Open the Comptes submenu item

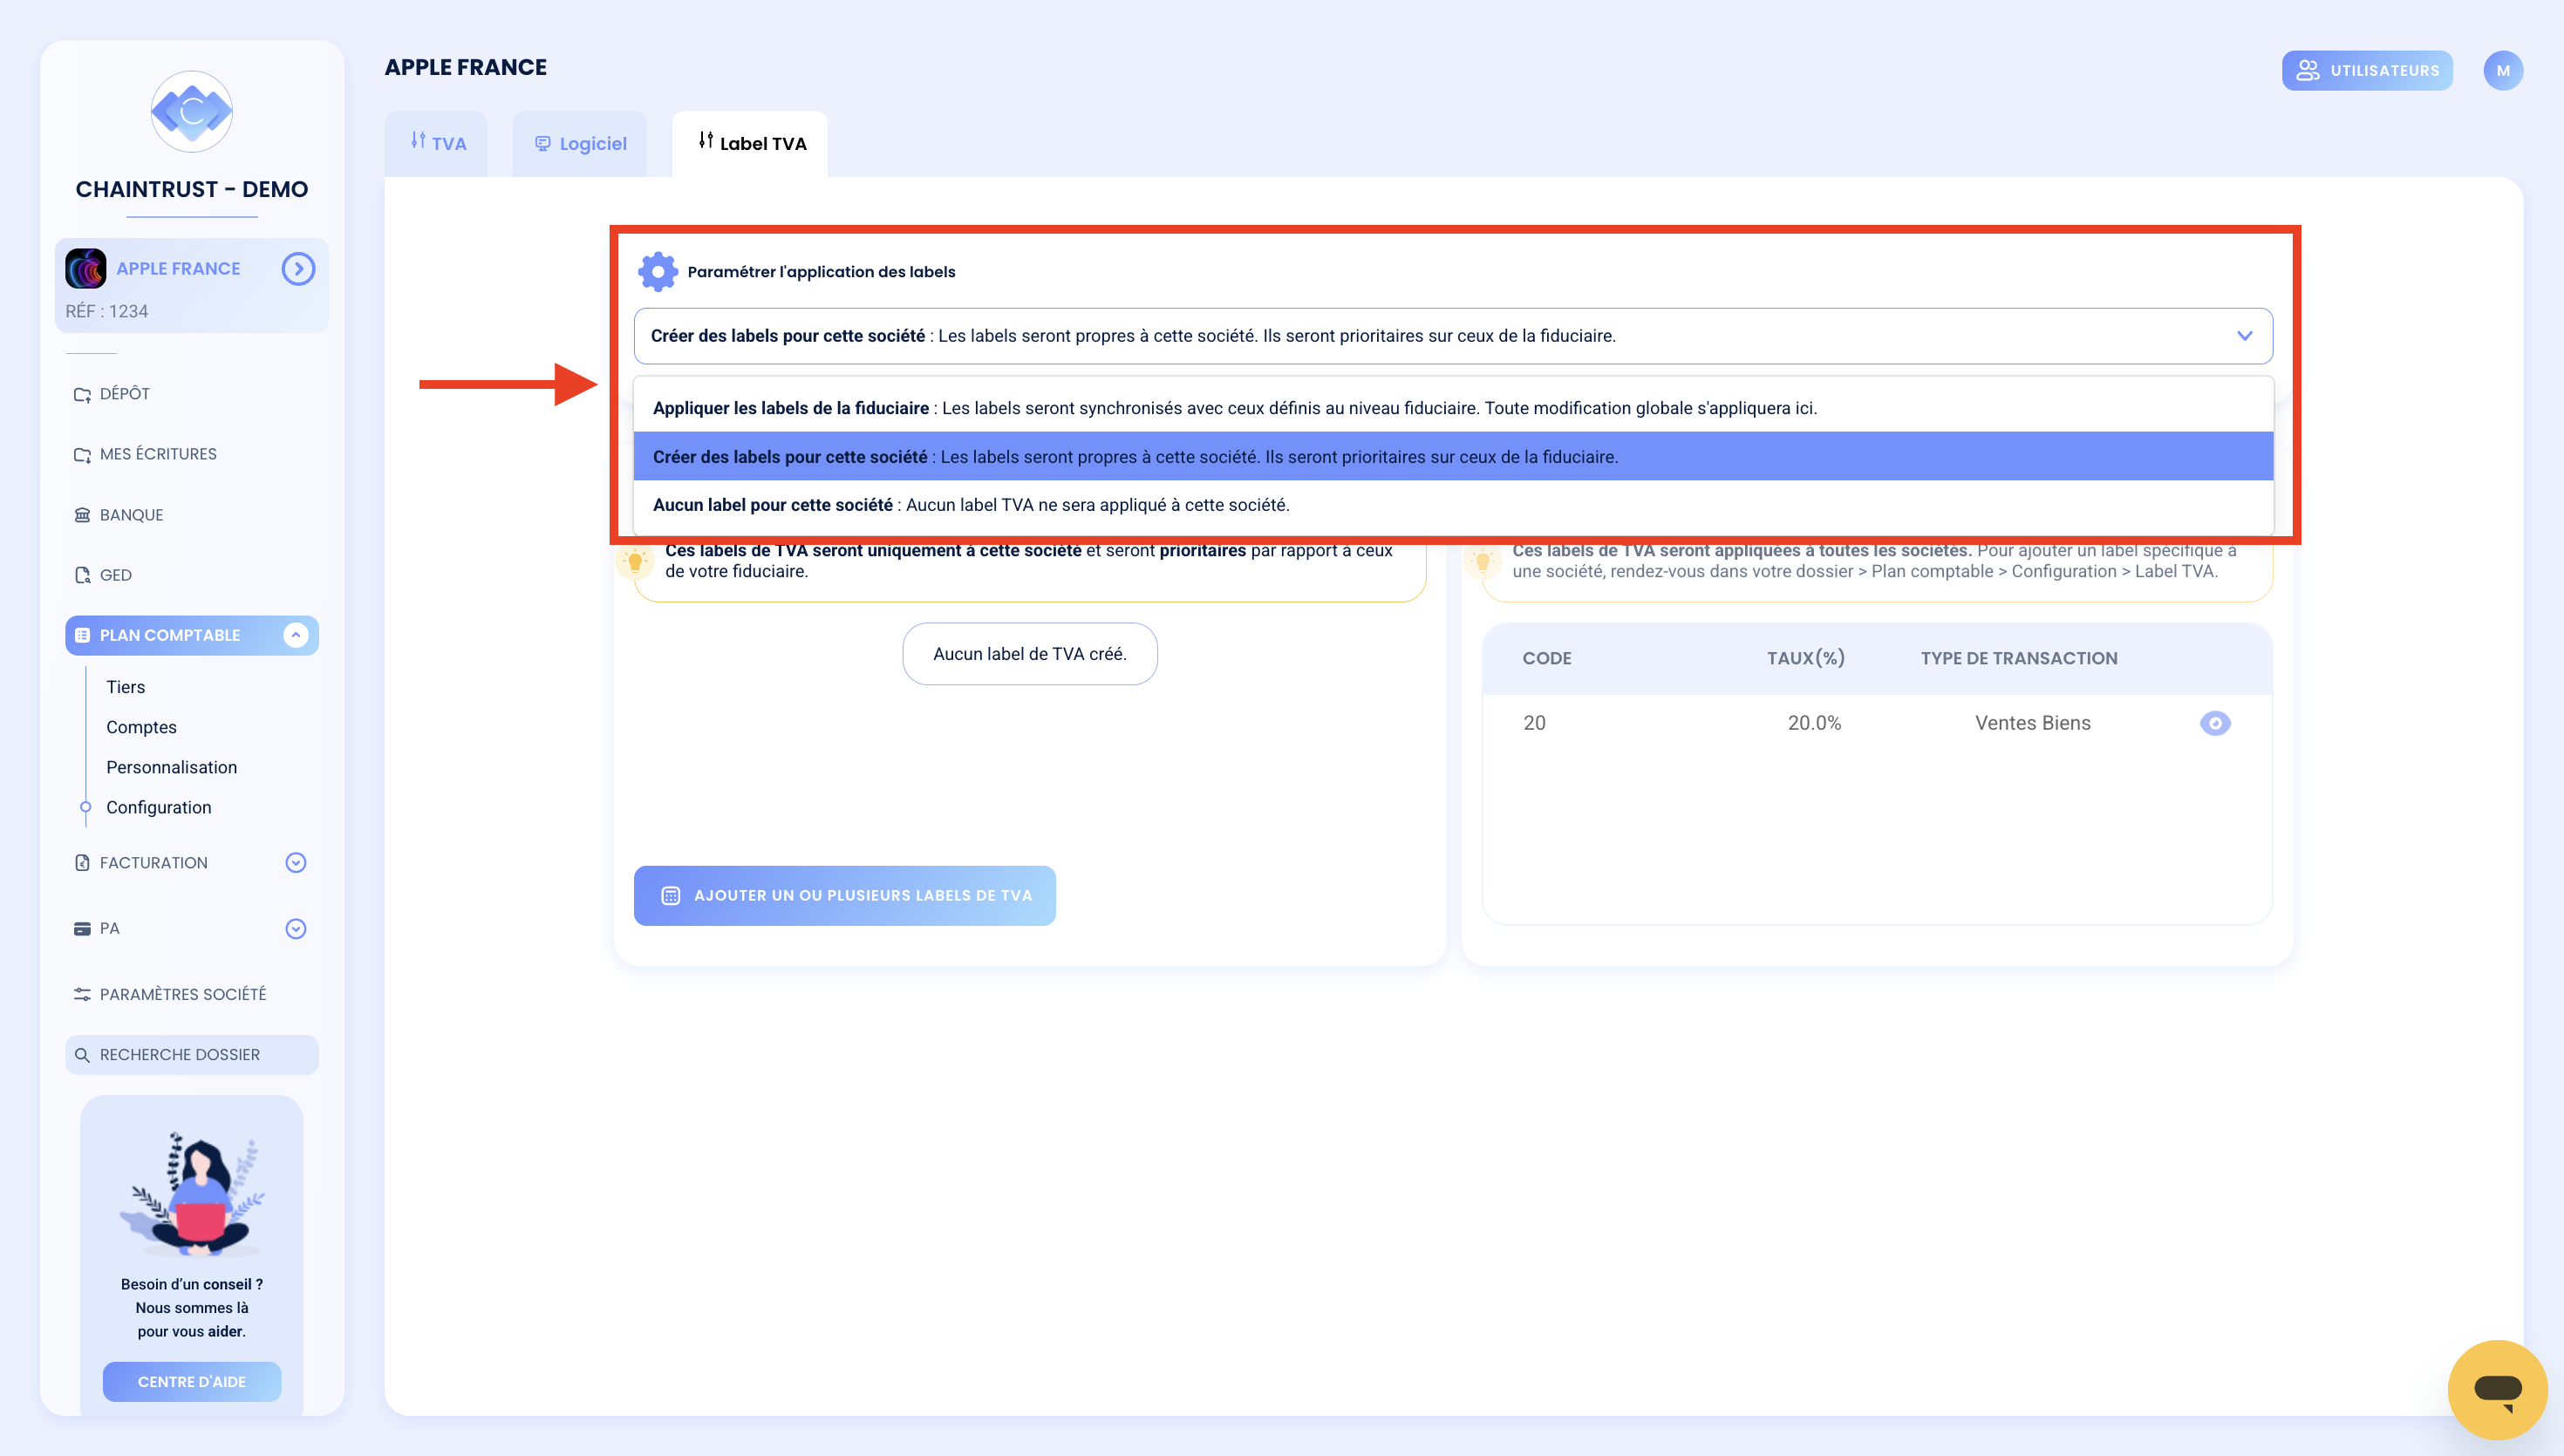pyautogui.click(x=141, y=727)
